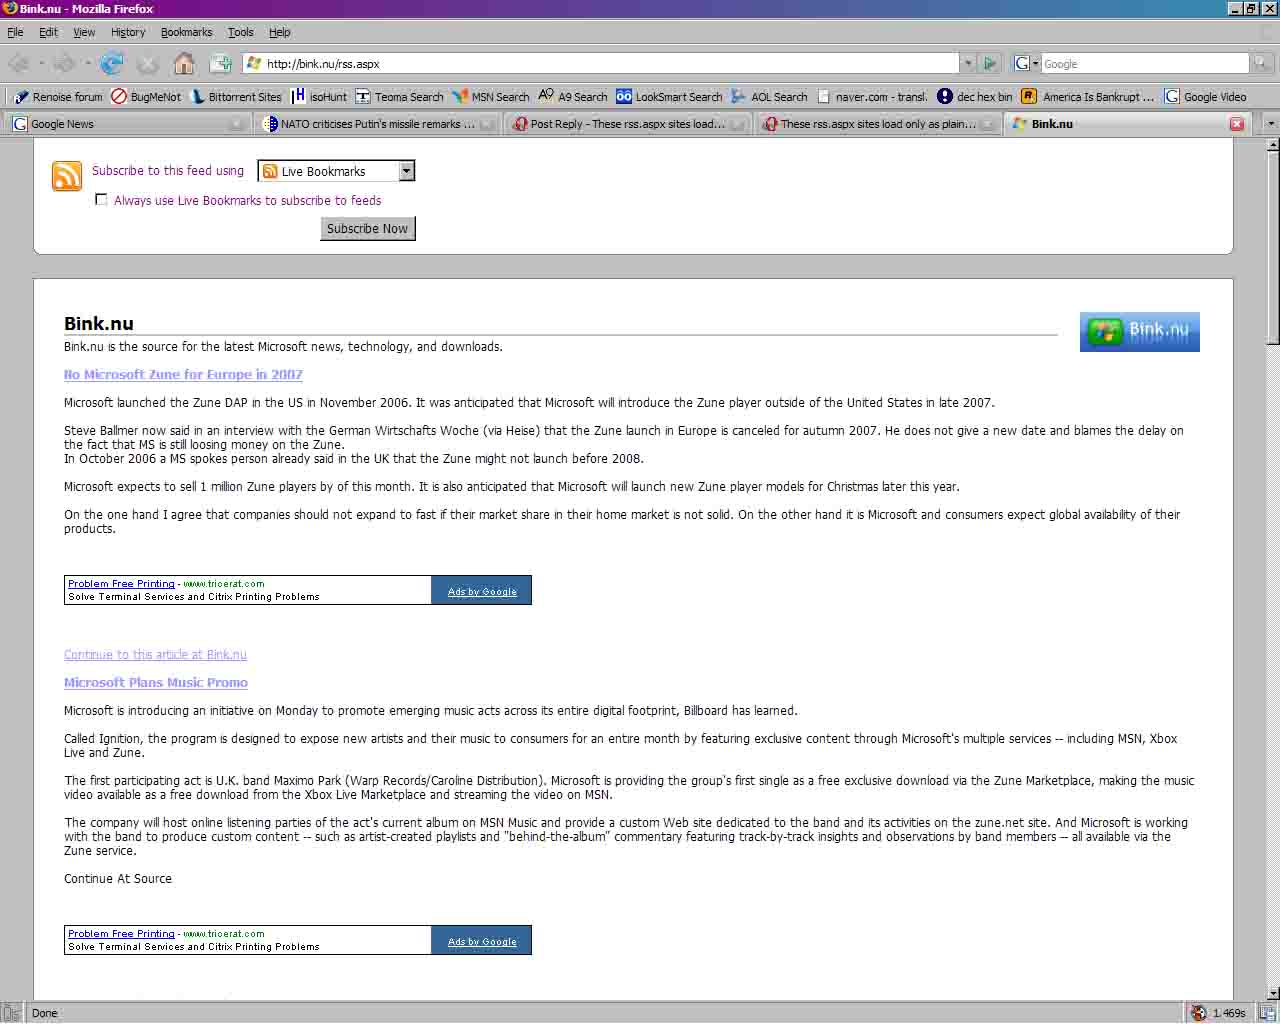Click second Ads by Google link
Image resolution: width=1280 pixels, height=1024 pixels.
482,942
